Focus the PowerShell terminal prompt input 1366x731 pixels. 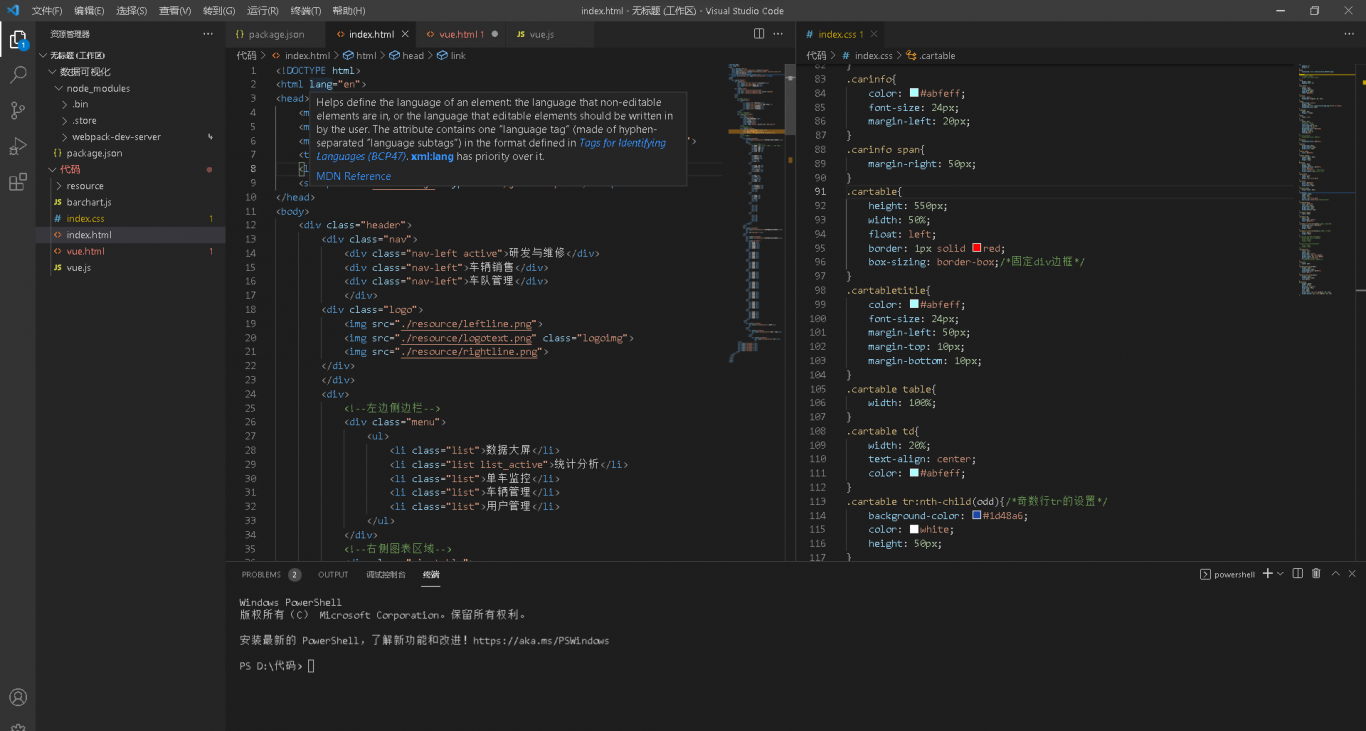click(311, 666)
